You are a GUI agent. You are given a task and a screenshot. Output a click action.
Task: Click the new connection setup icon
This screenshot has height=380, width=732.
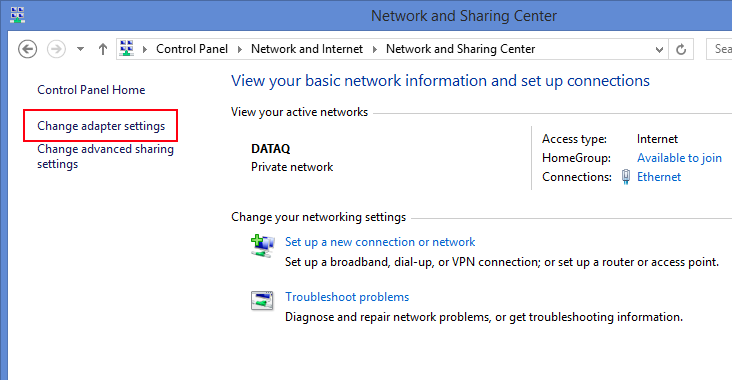point(262,246)
